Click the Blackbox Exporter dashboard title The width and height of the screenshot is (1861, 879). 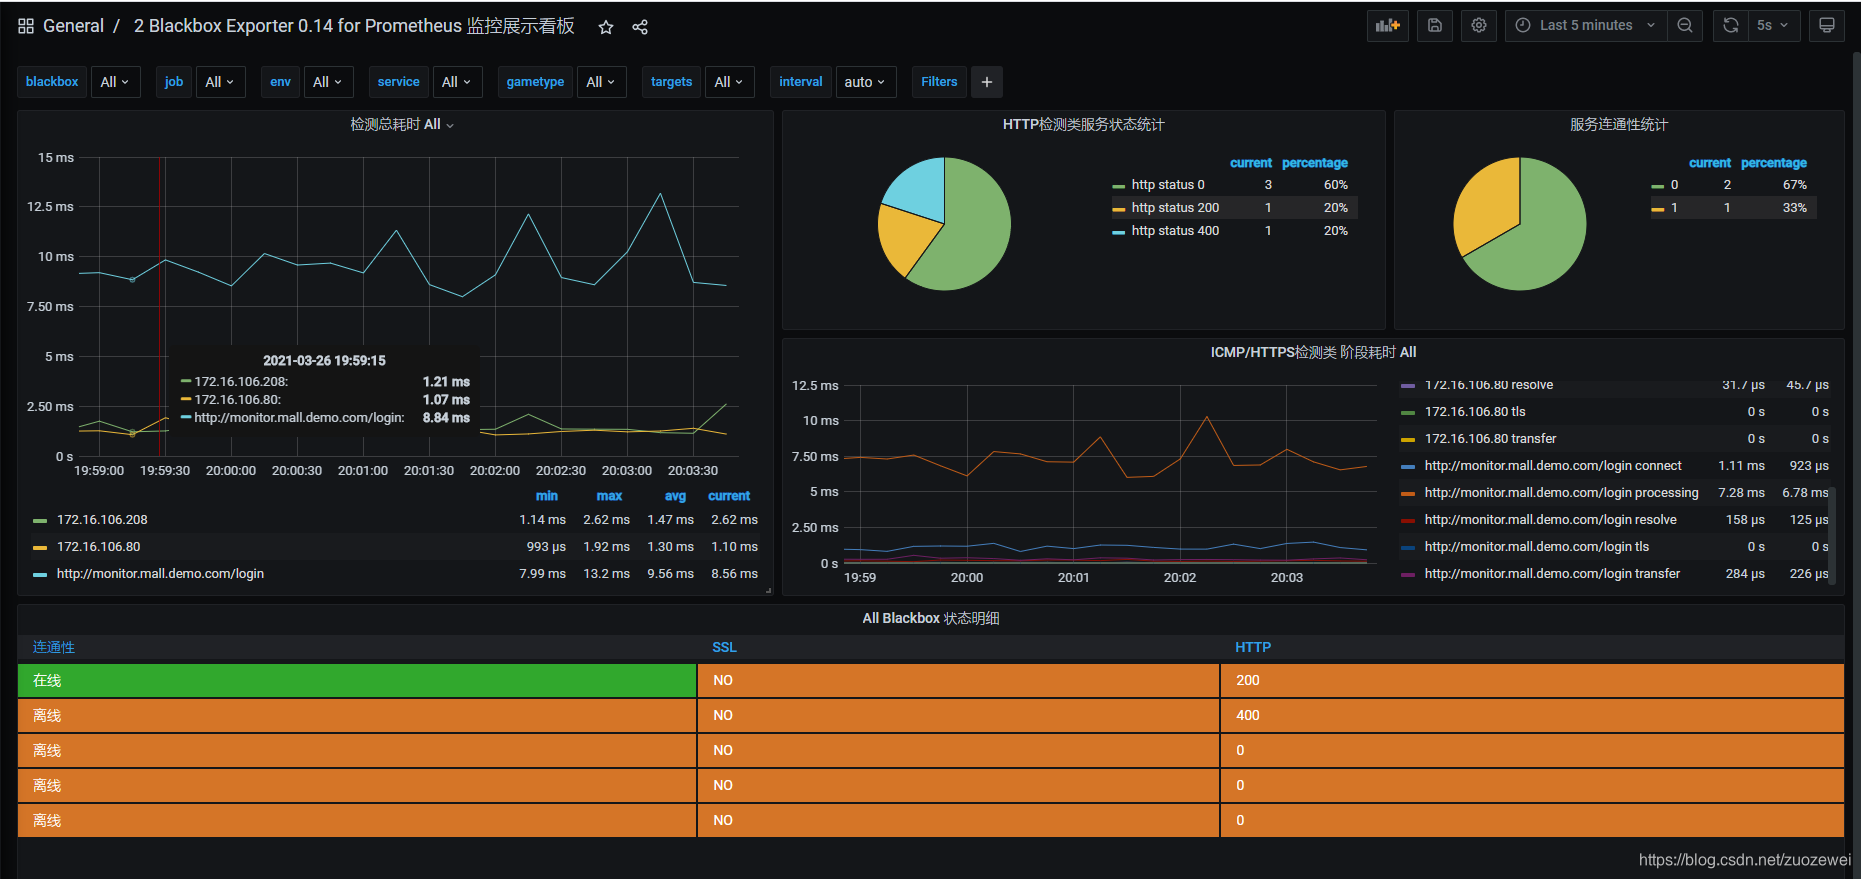pyautogui.click(x=354, y=26)
